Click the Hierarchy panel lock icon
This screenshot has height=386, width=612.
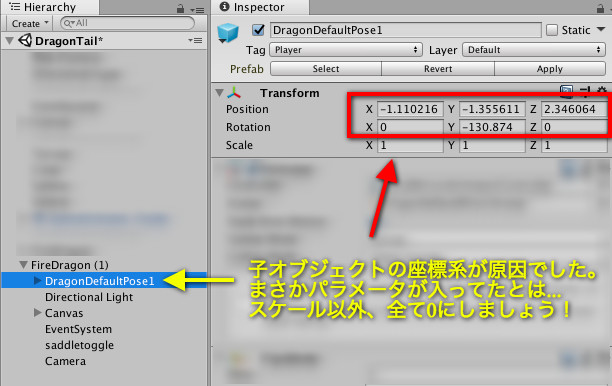[180, 8]
